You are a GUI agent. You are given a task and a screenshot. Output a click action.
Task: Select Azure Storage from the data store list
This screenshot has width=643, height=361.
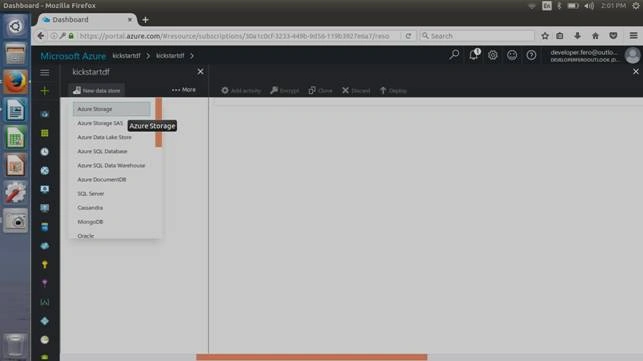[x=112, y=109]
